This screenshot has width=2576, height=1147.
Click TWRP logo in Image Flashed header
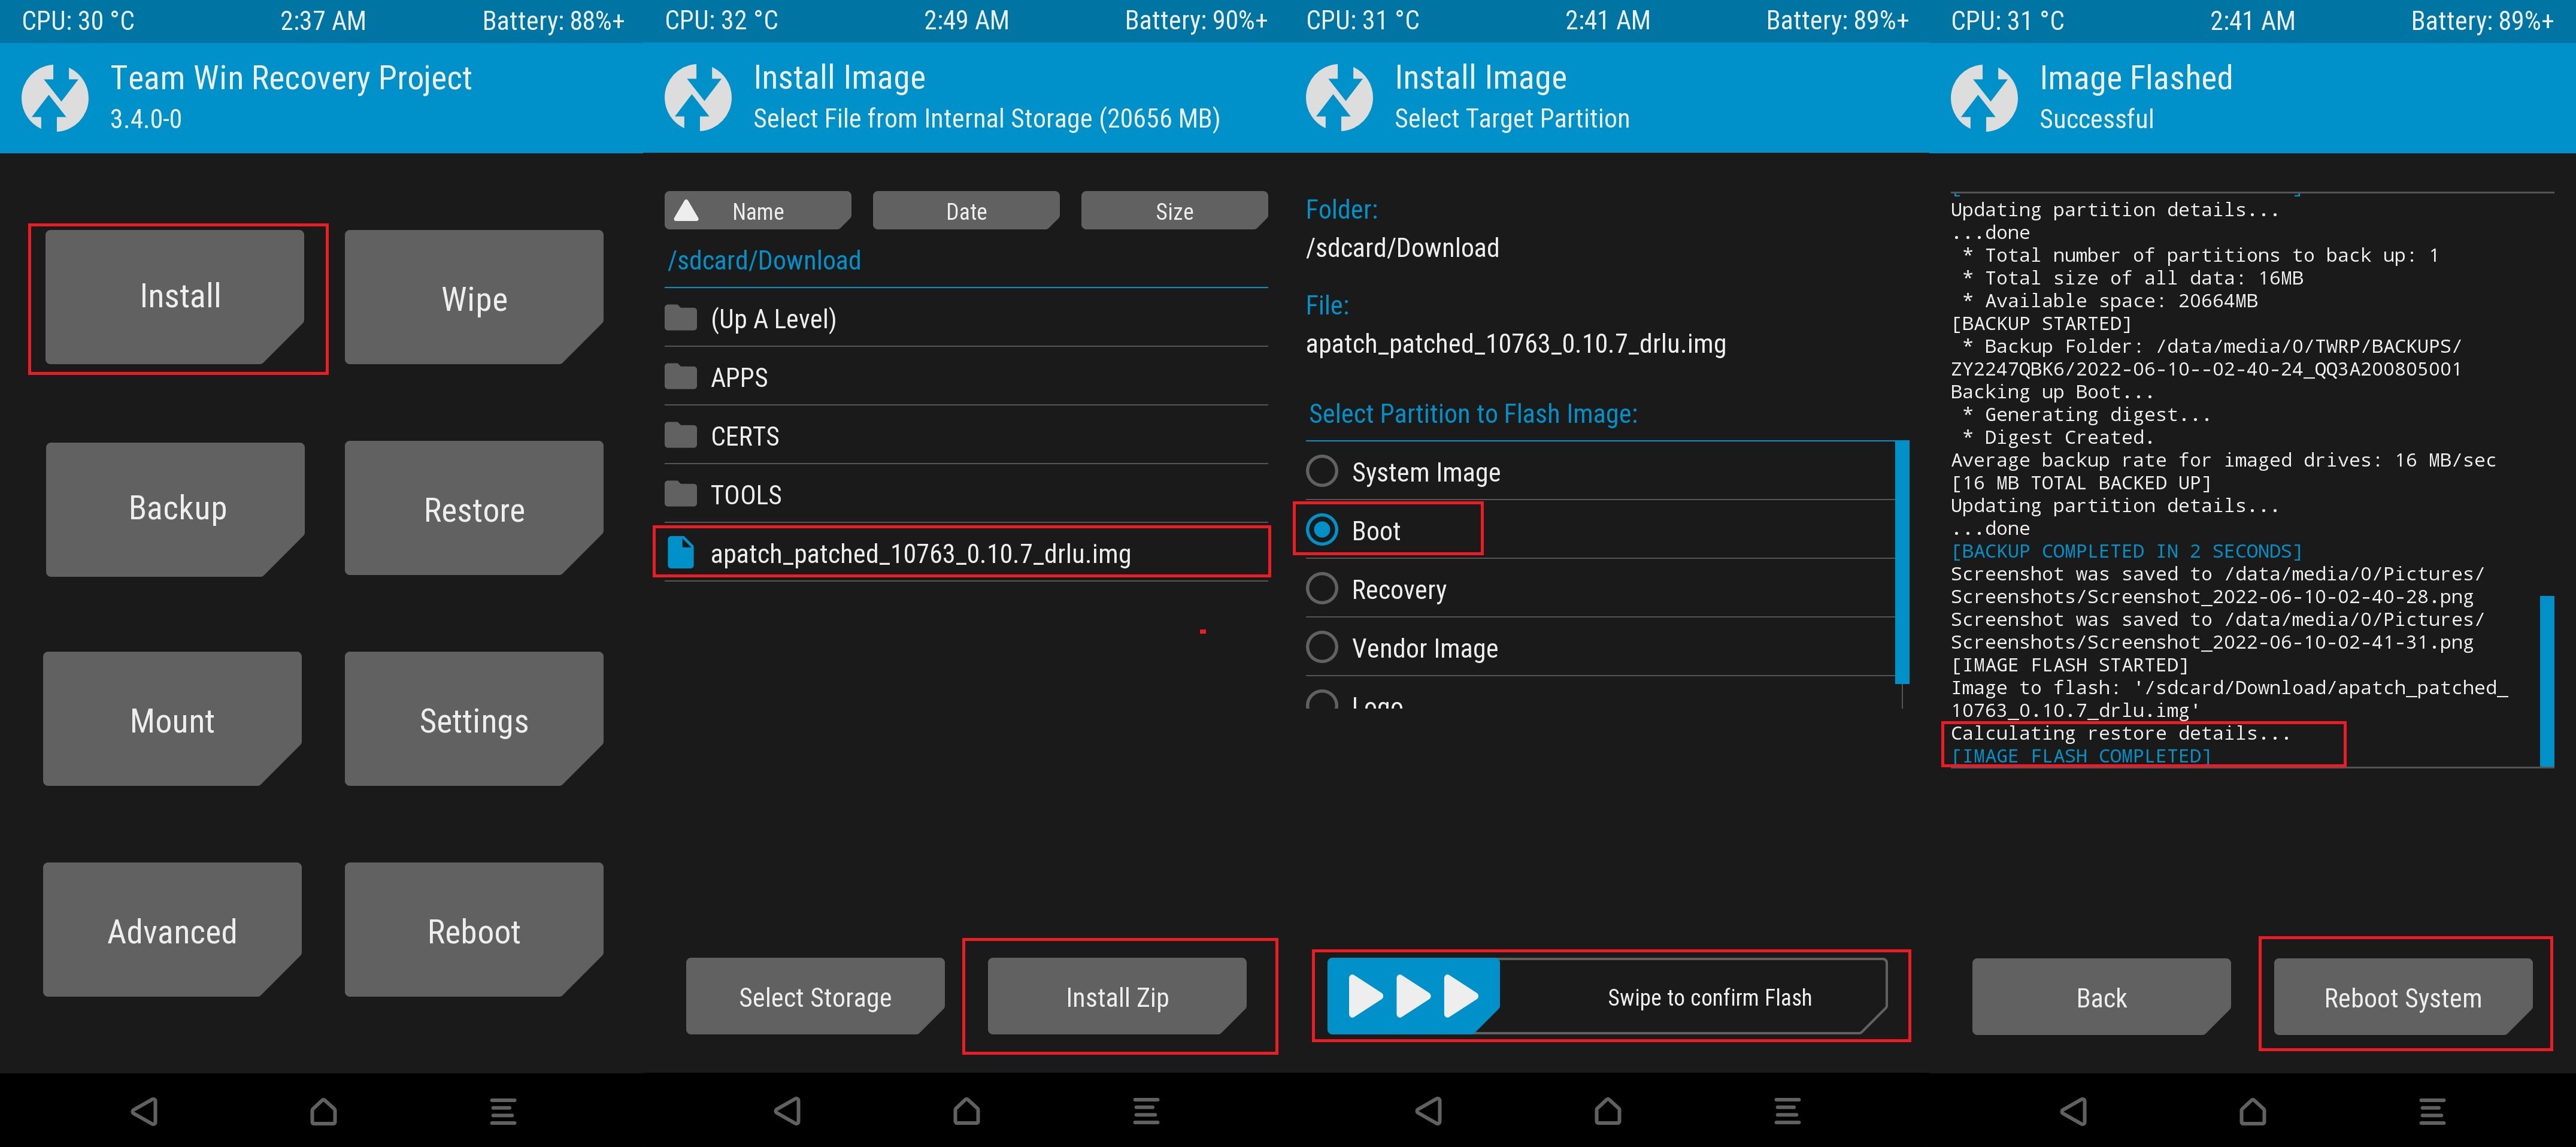pos(1984,98)
